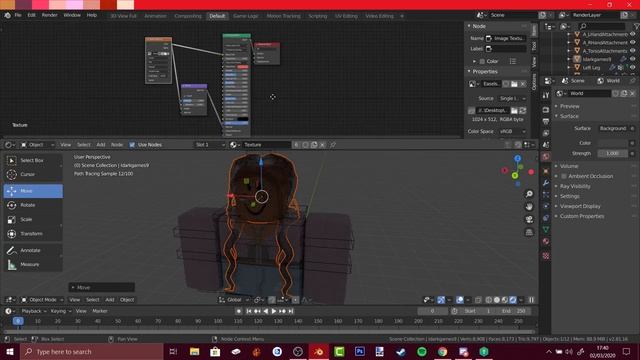Open the Texture checker properties tab
The height and width of the screenshot is (360, 640).
(x=546, y=256)
